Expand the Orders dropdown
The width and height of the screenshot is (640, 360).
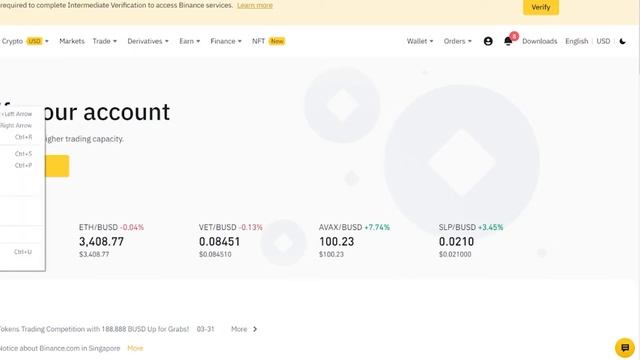pos(458,41)
